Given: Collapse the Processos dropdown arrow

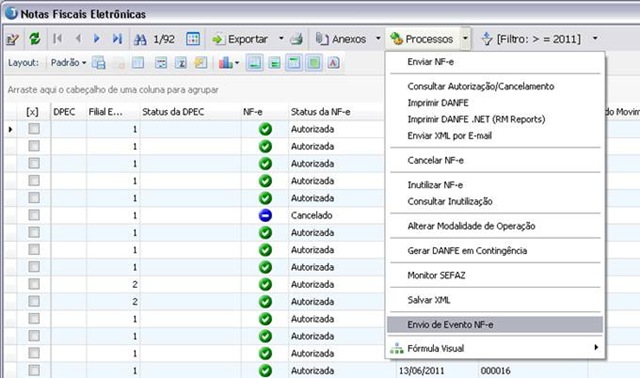Looking at the screenshot, I should coord(465,38).
